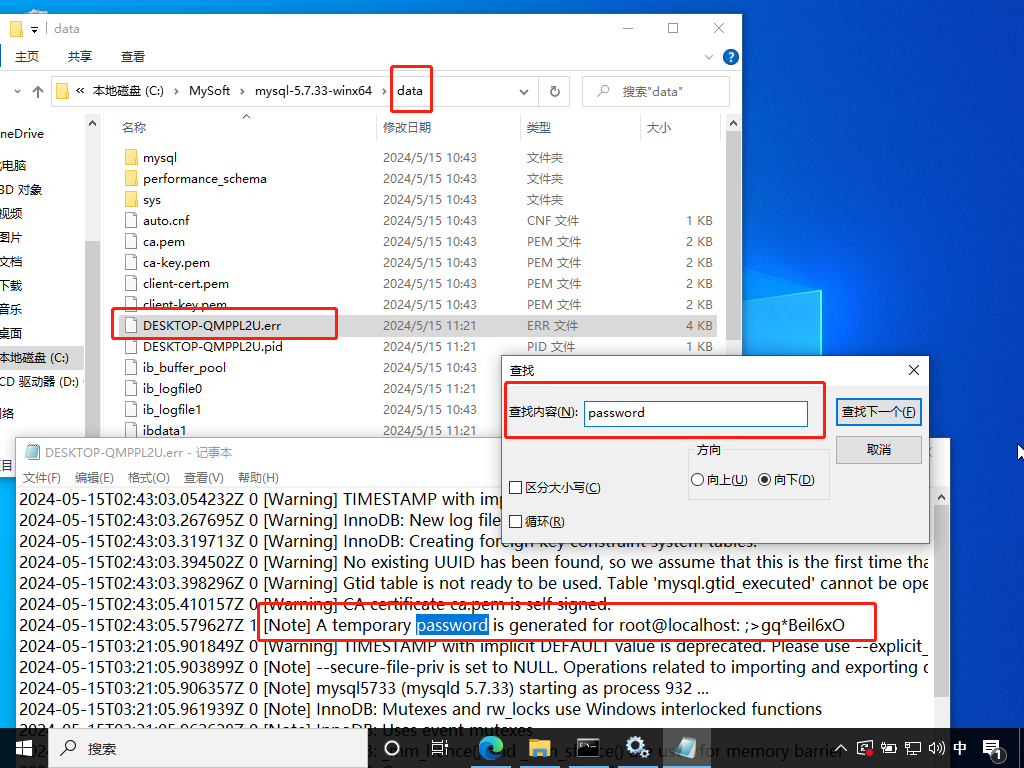Expand the Explorer ribbon with the chevron
The height and width of the screenshot is (768, 1024).
(x=712, y=57)
